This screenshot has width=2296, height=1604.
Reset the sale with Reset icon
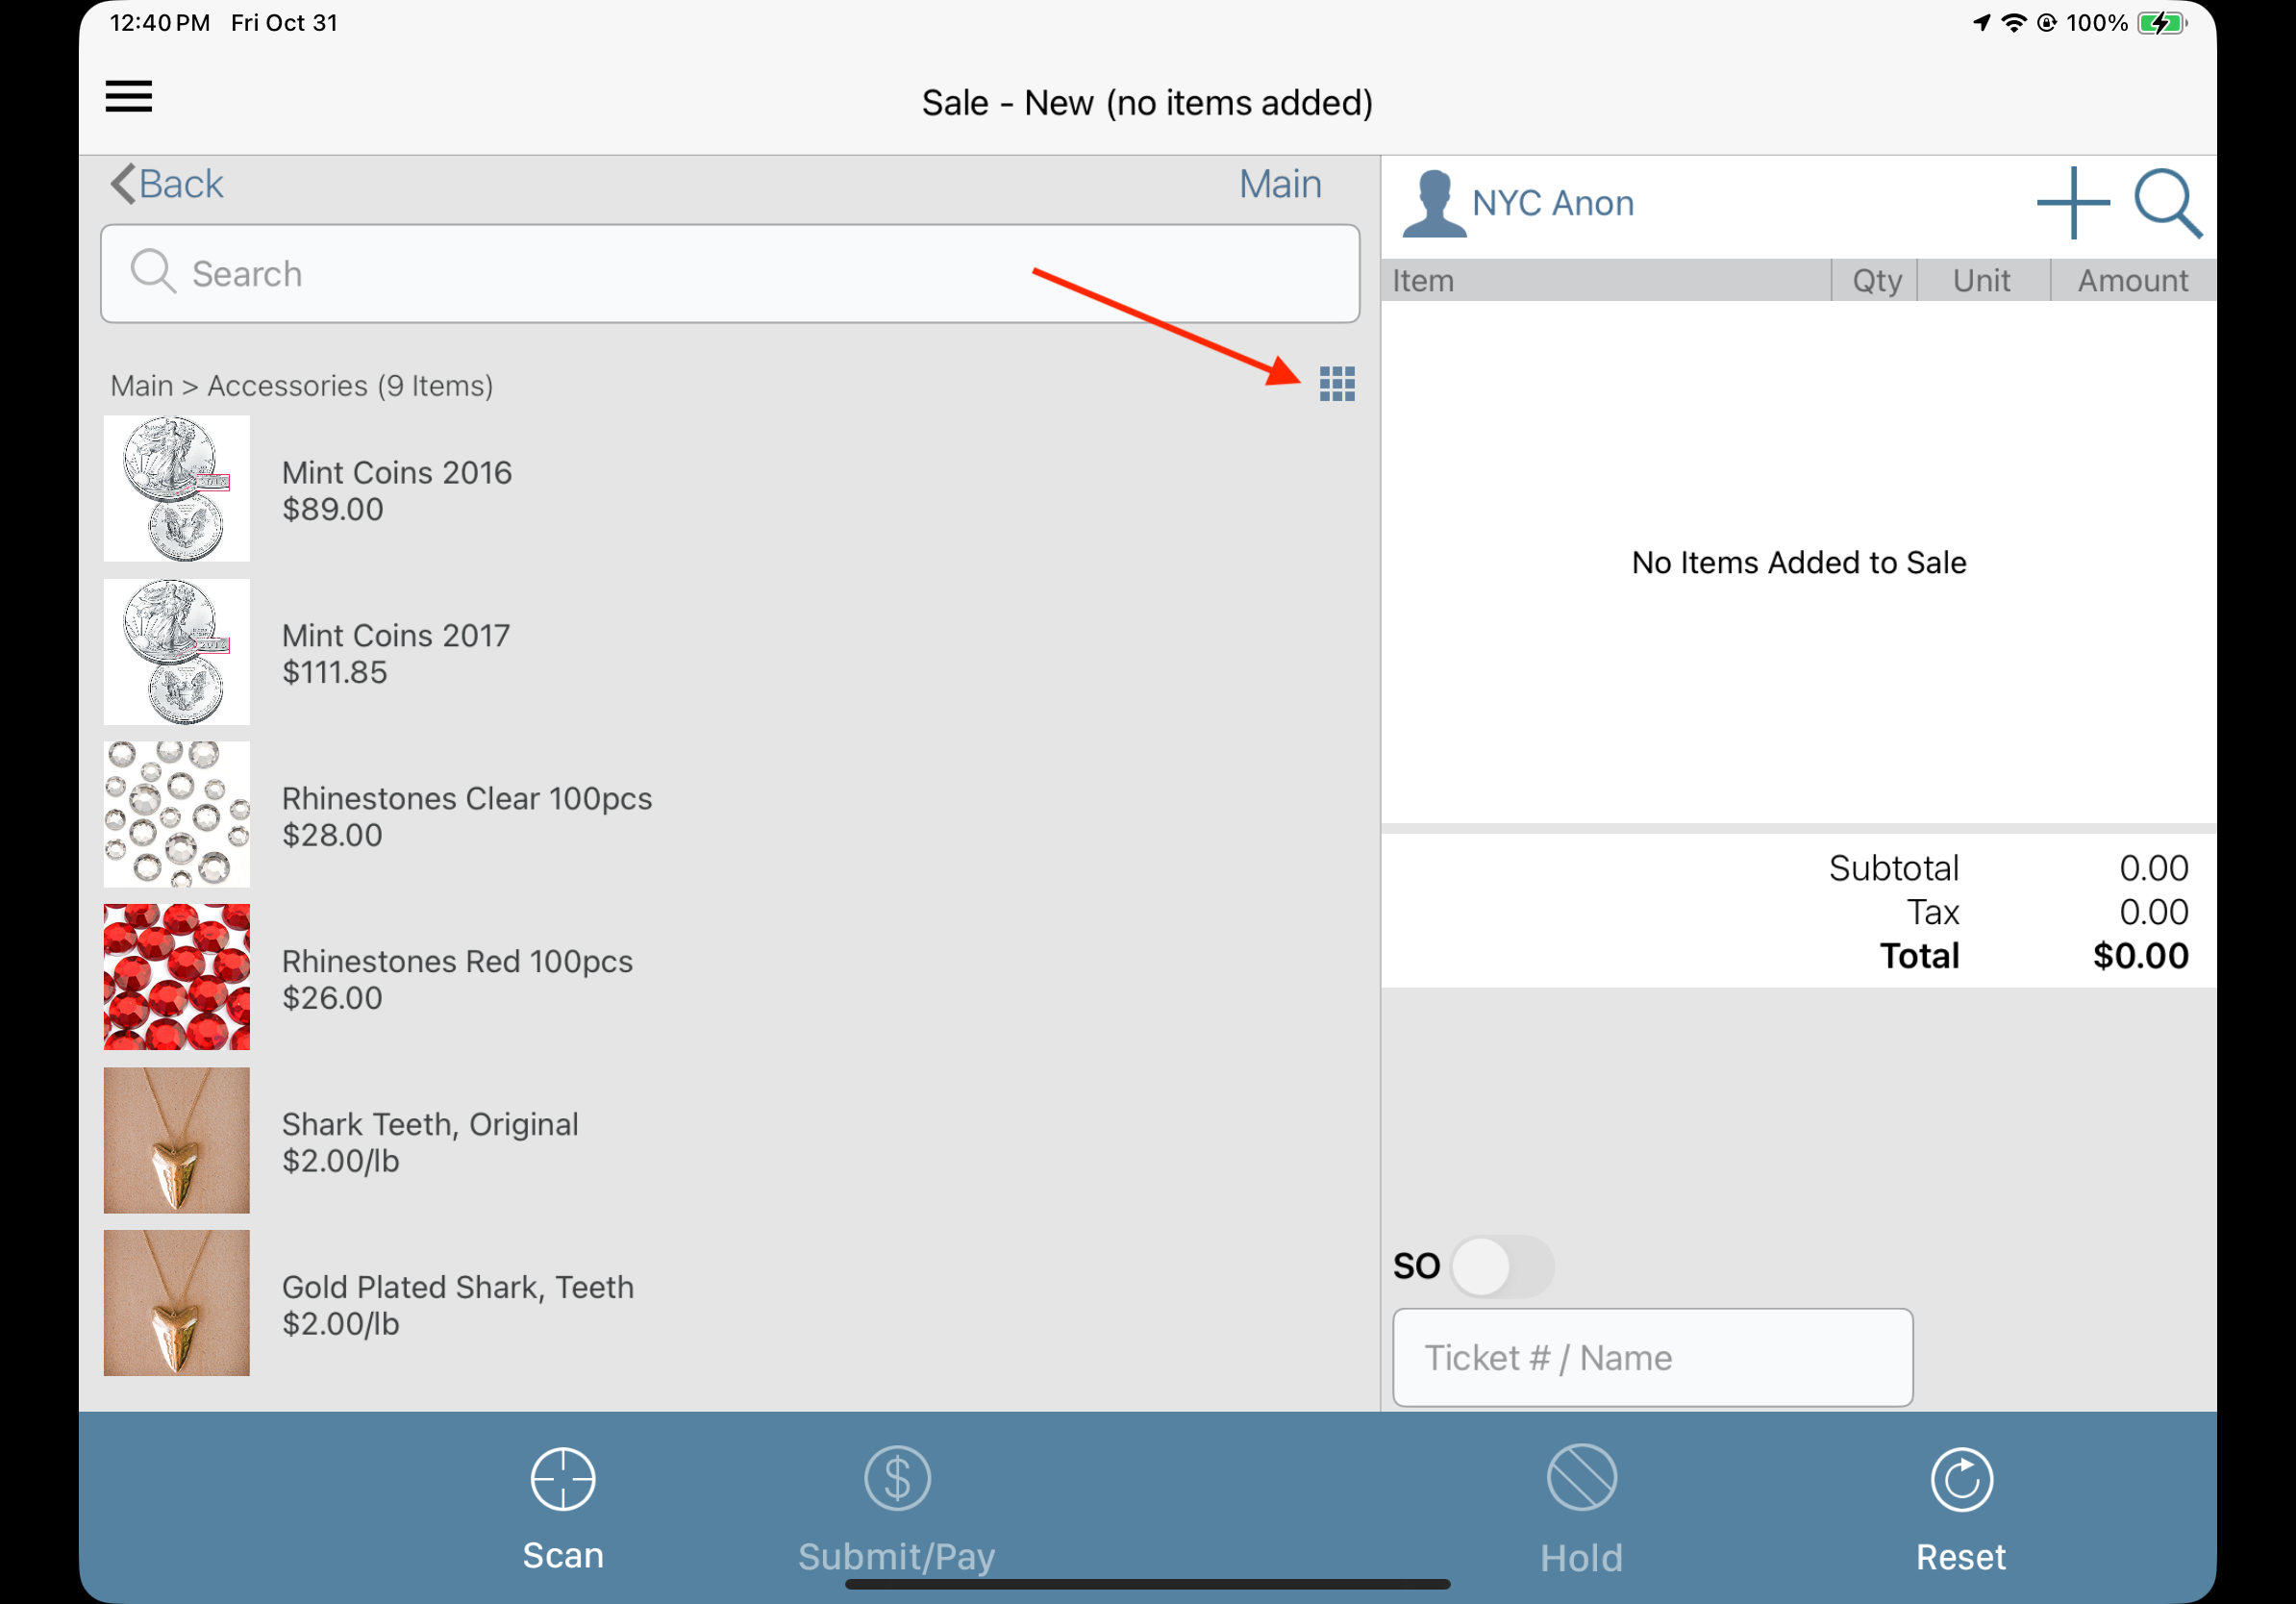click(1960, 1479)
